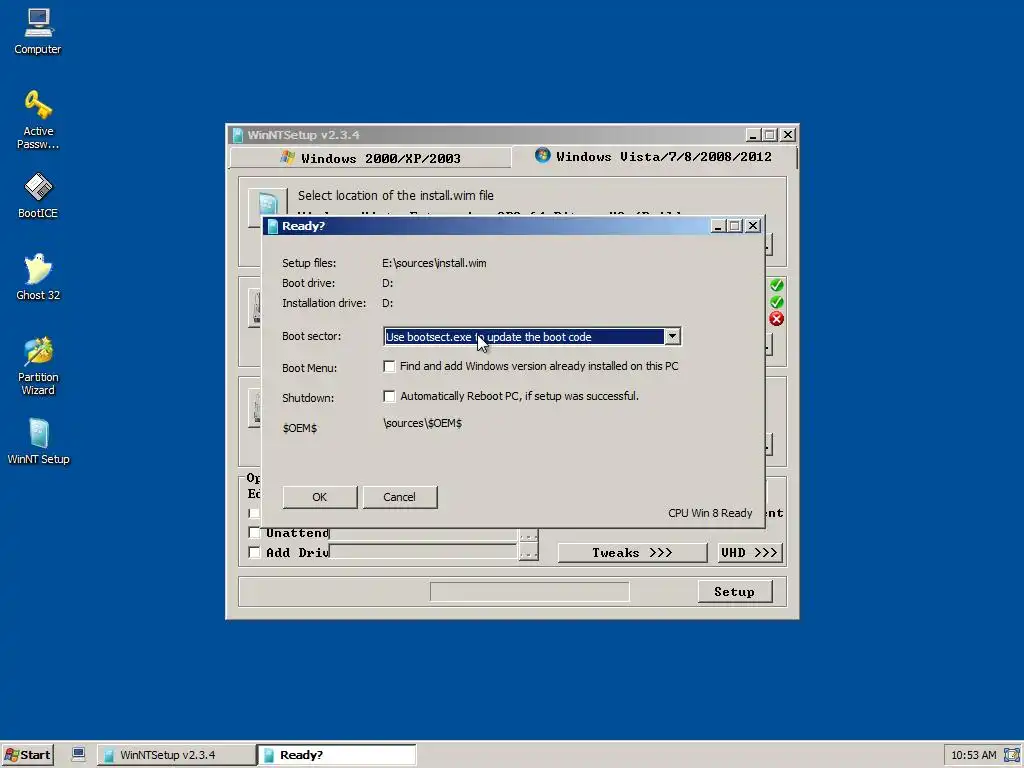Screen dimensions: 1024x768
Task: Switch to Windows 2000/XP/2003 tab
Action: pos(370,158)
